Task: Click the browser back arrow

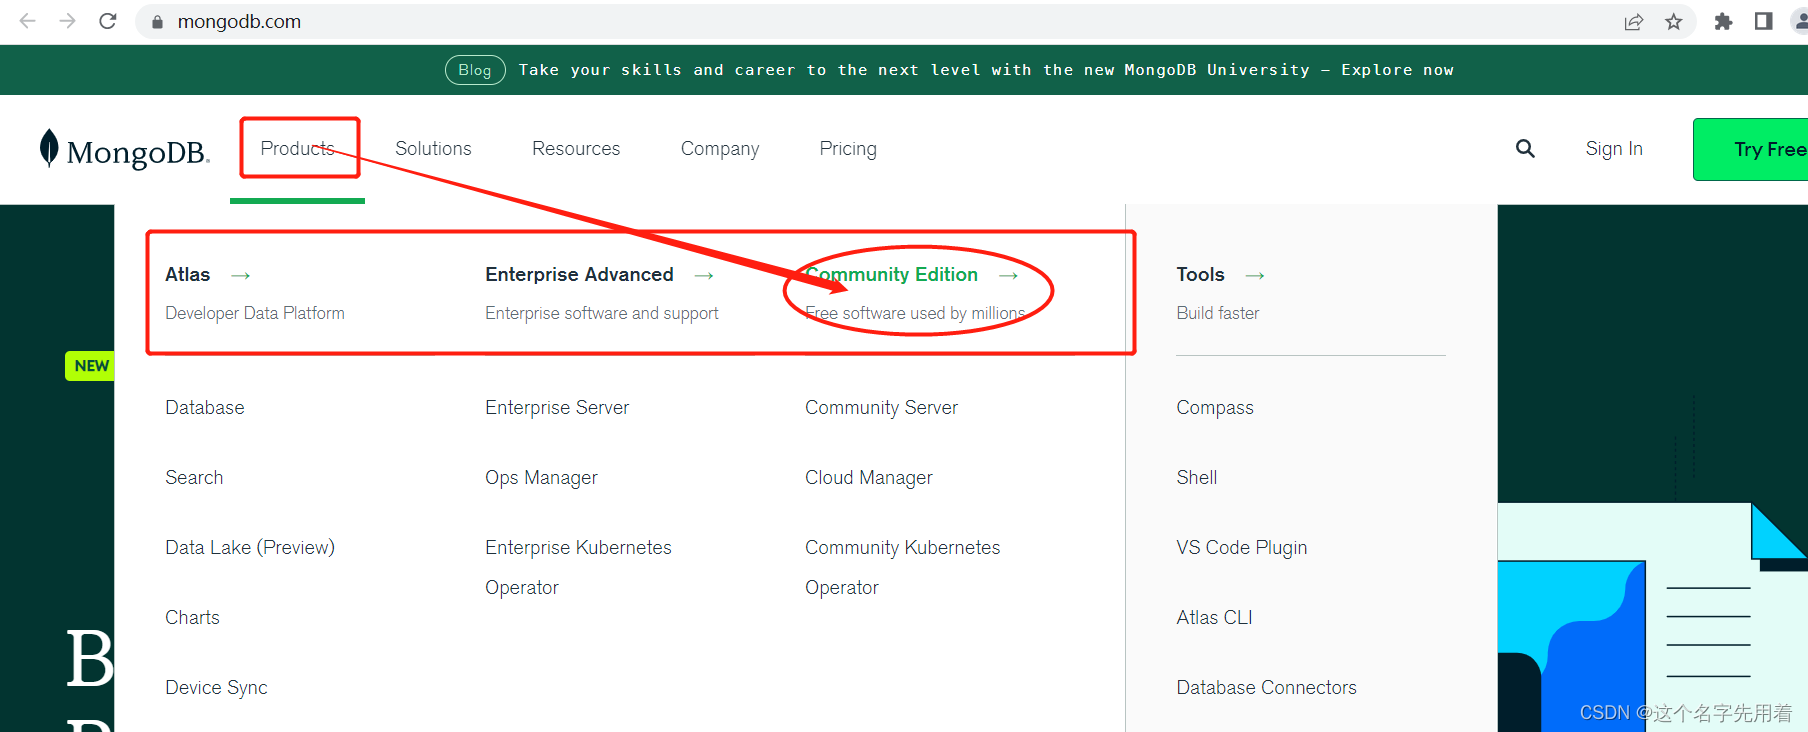Action: pyautogui.click(x=27, y=21)
